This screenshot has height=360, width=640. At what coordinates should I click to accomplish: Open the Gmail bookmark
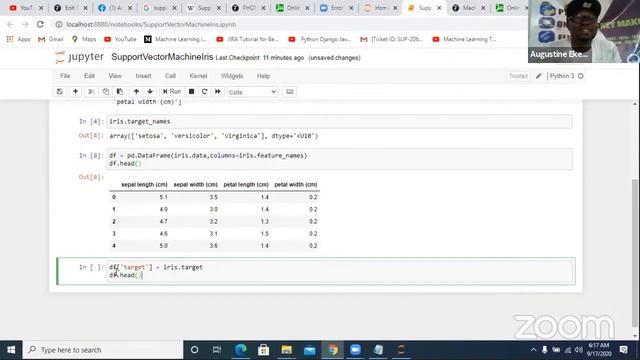[51, 39]
